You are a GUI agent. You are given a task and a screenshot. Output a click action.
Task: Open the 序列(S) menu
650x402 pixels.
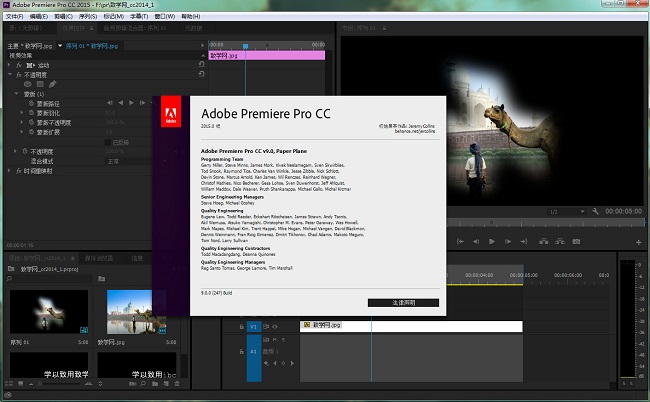pos(88,16)
